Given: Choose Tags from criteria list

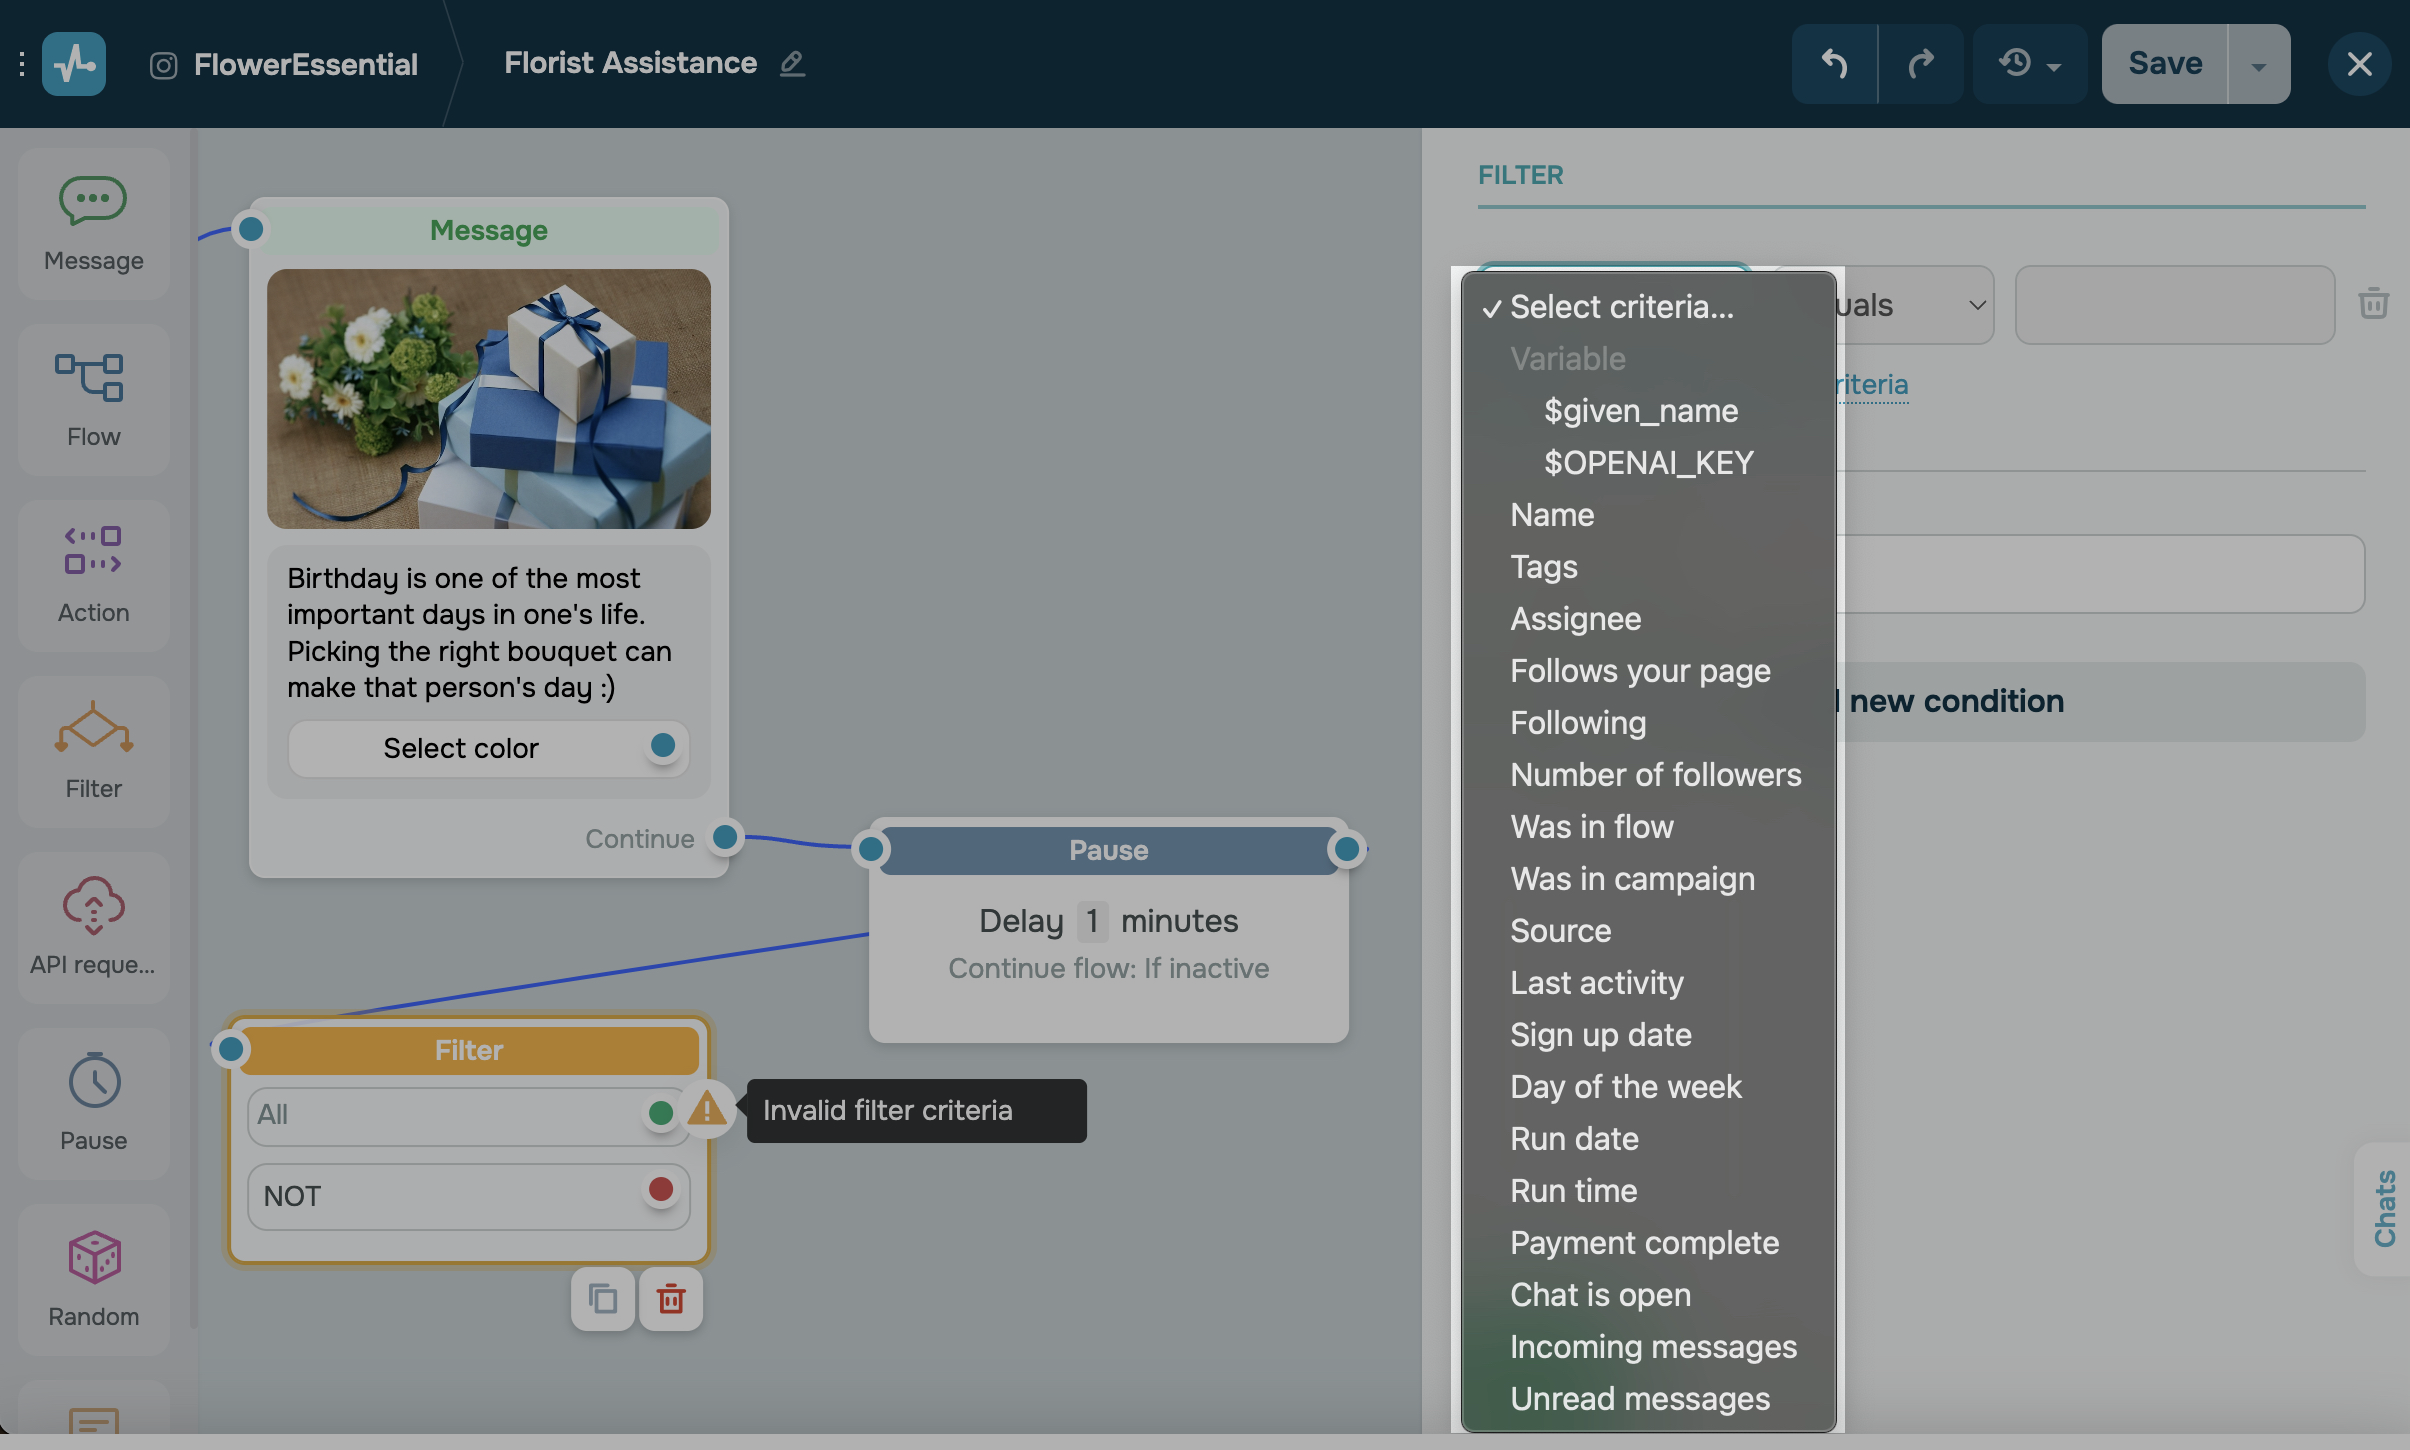Looking at the screenshot, I should click(x=1544, y=567).
